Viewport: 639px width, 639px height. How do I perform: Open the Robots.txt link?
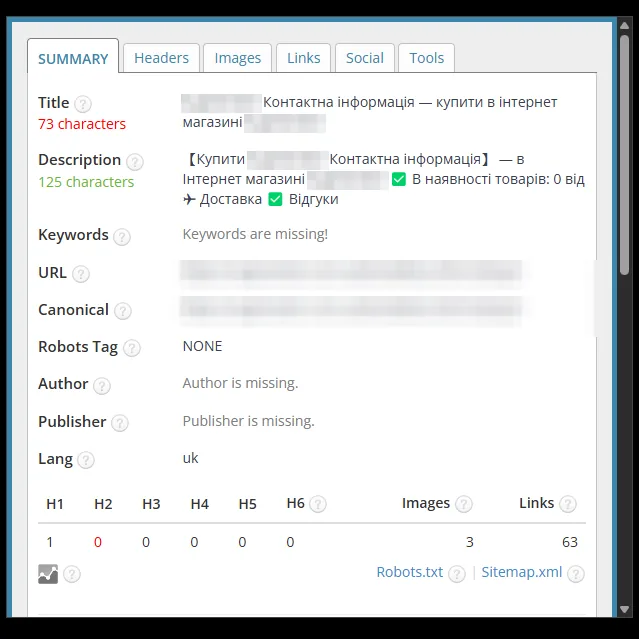tap(409, 572)
